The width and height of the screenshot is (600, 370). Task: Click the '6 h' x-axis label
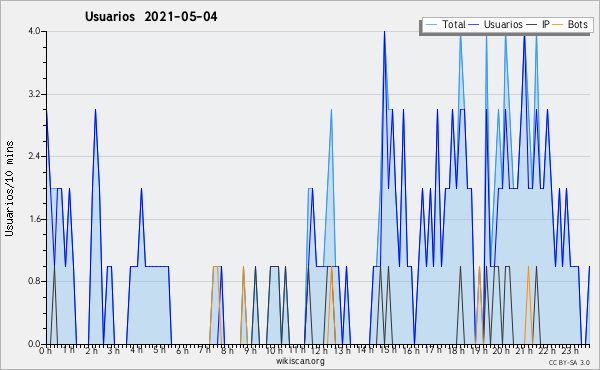tap(182, 350)
